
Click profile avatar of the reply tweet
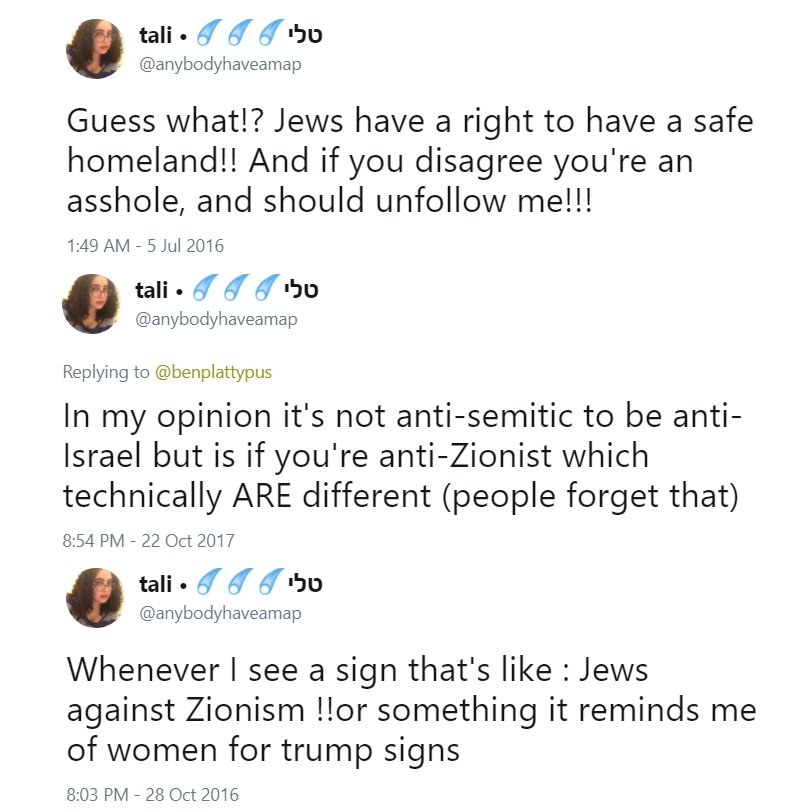pyautogui.click(x=91, y=303)
